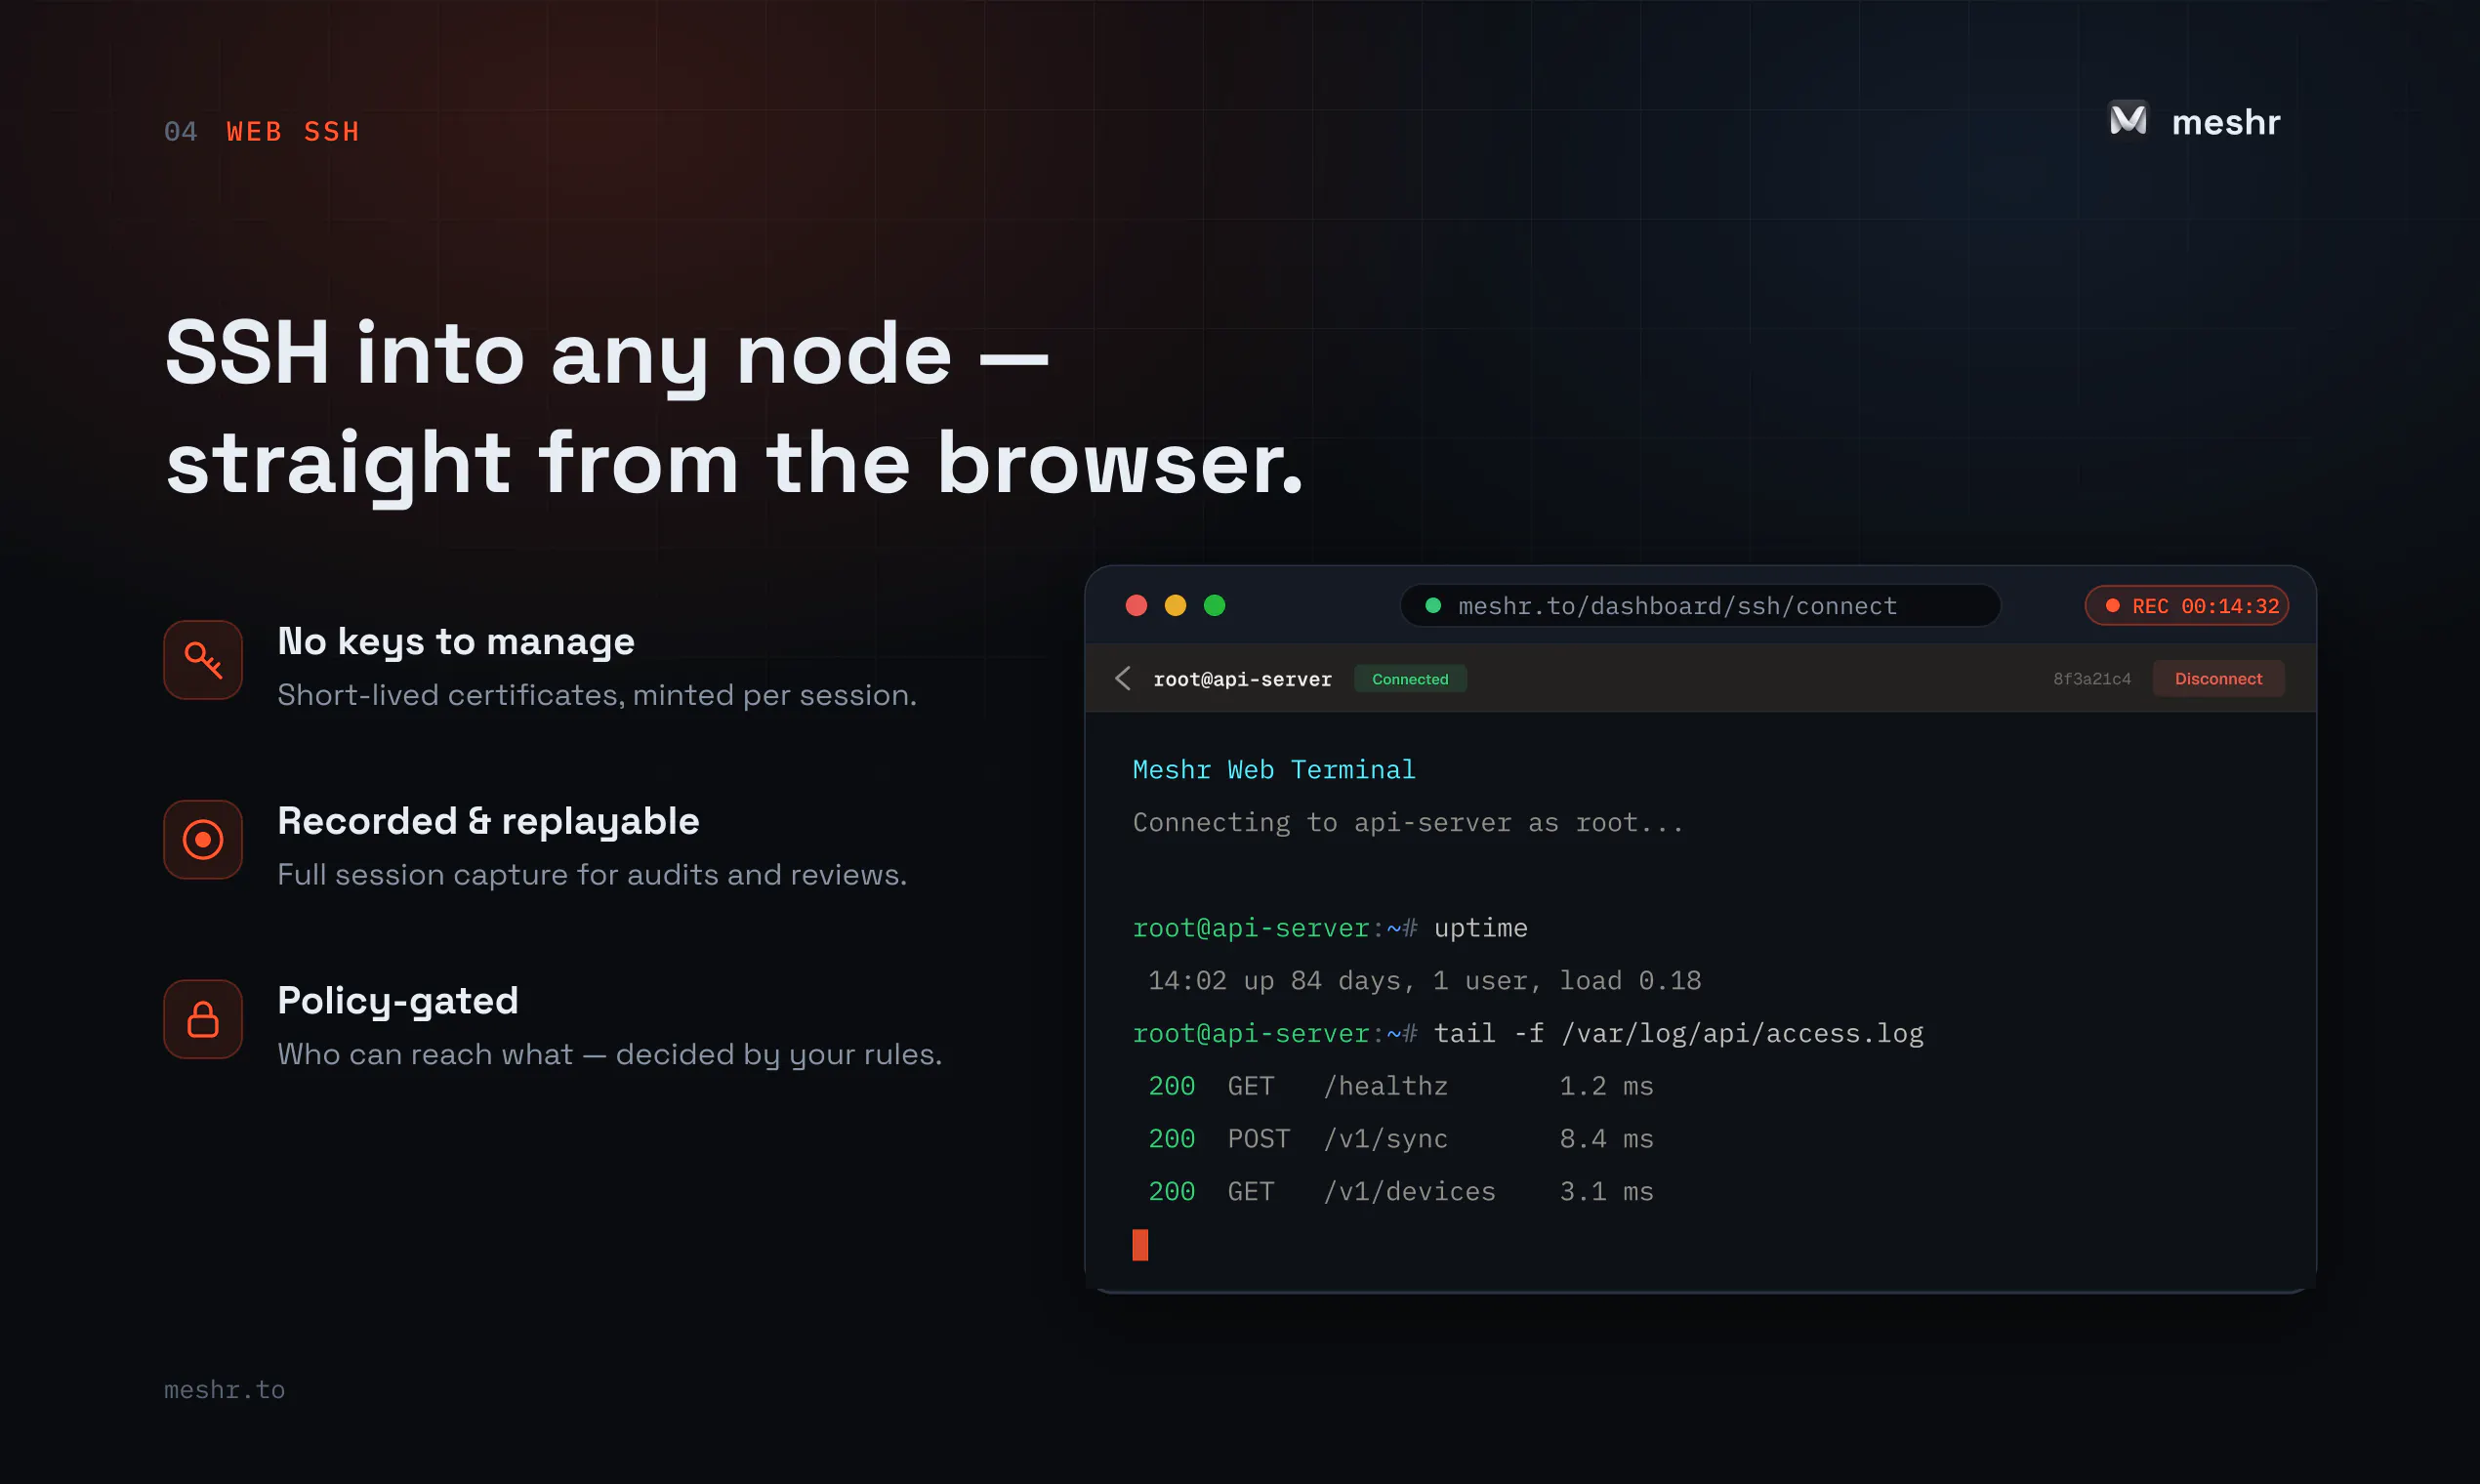Click the 04 section number

point(181,132)
